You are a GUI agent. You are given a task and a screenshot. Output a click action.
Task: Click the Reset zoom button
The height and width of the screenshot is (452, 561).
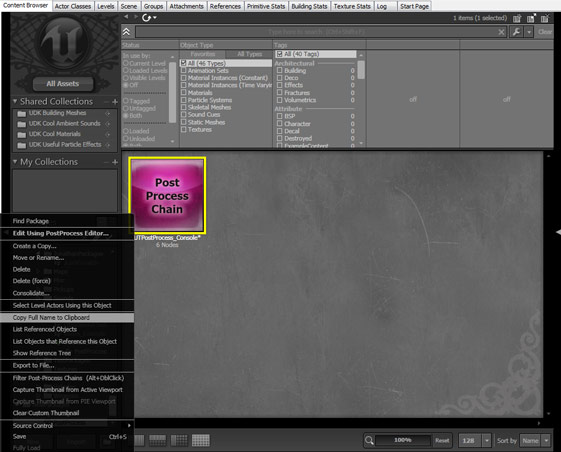442,441
